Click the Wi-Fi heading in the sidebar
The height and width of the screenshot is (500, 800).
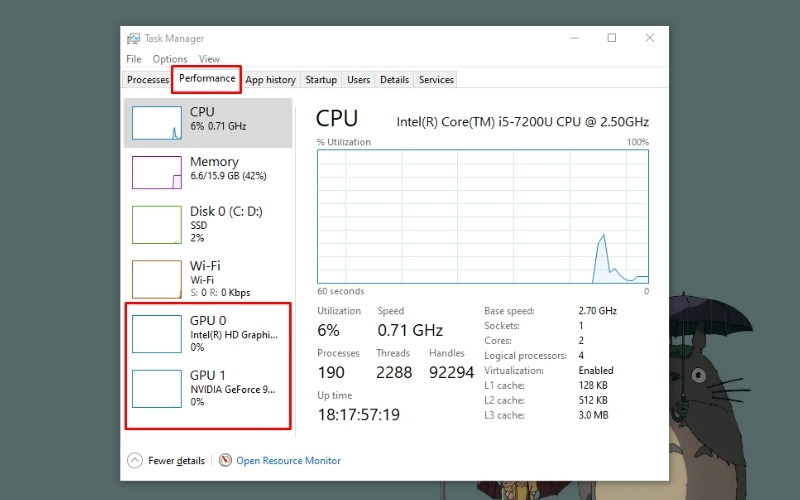coord(205,266)
